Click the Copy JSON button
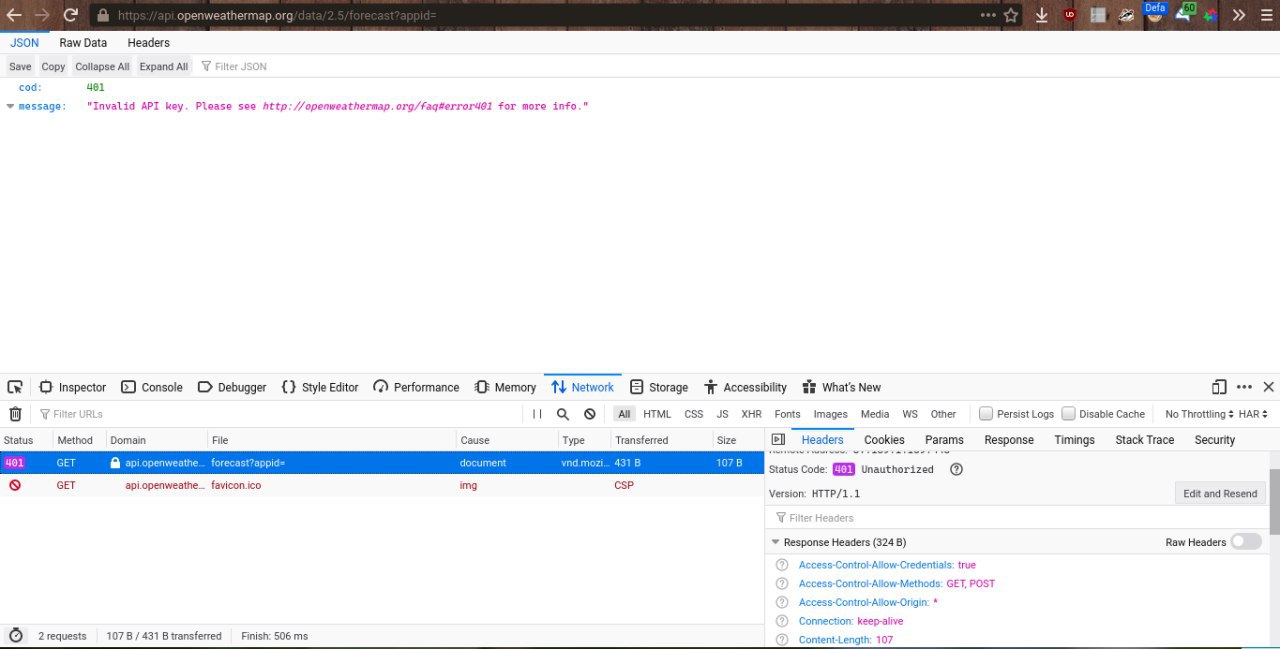 click(53, 67)
